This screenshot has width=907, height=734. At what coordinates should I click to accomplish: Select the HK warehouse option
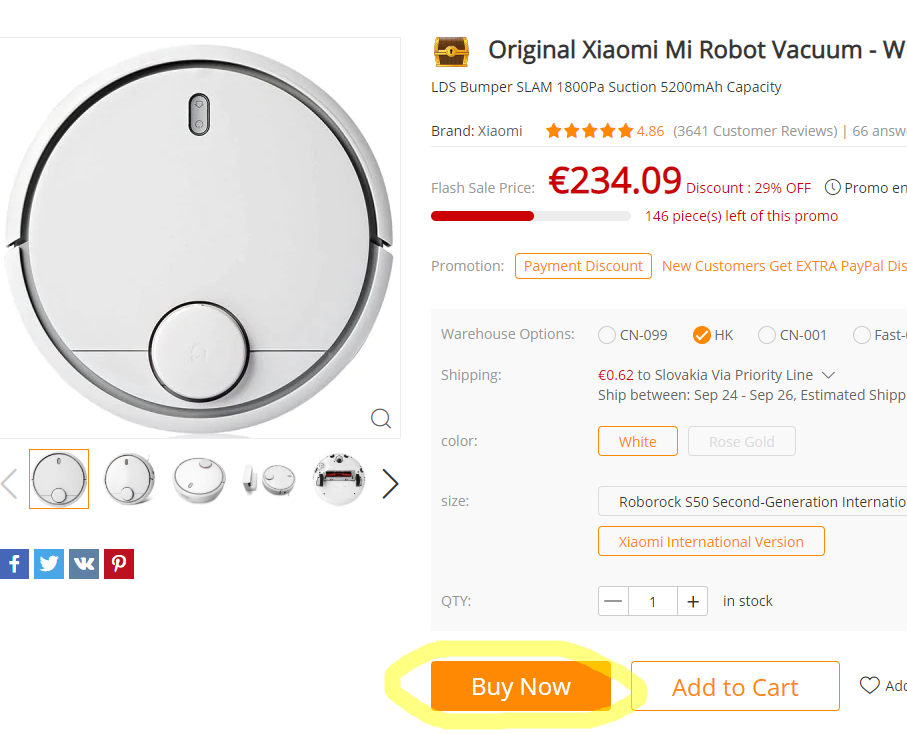tap(701, 335)
